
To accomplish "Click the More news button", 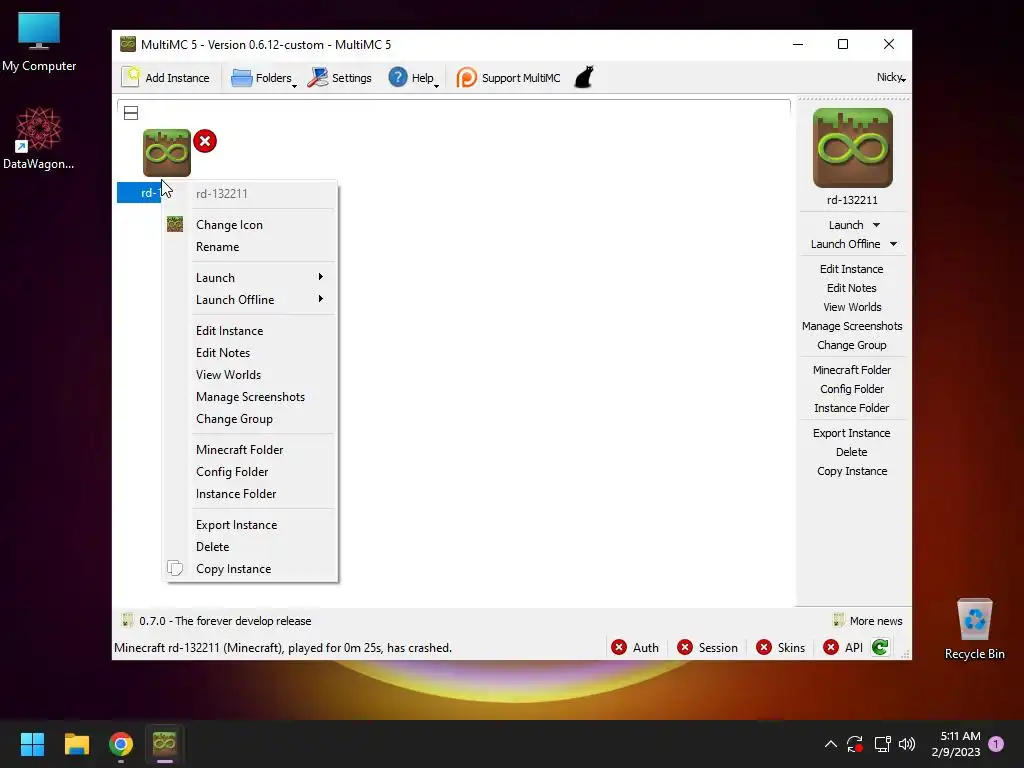I will pos(868,621).
